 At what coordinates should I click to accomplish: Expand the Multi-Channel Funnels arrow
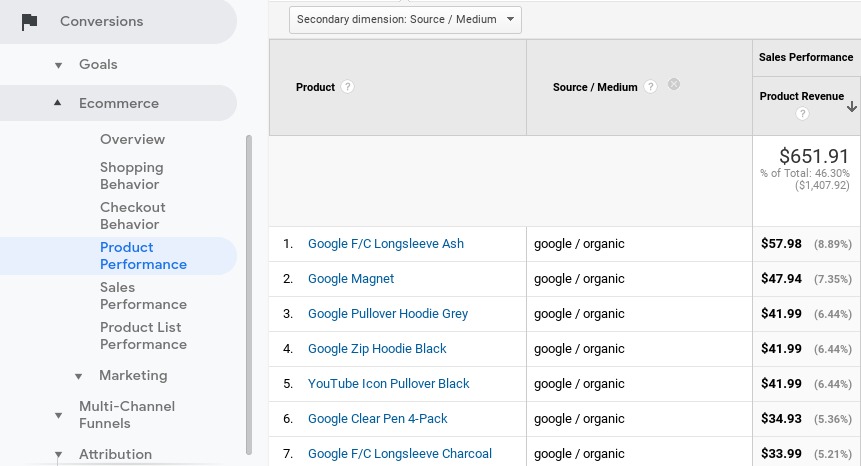58,416
